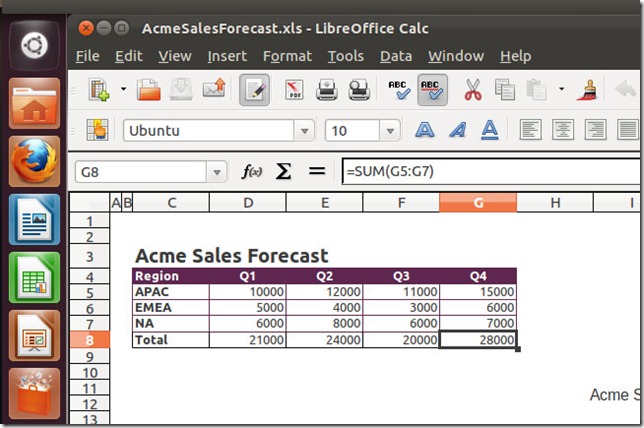
Task: Open the Paste options dropdown arrow
Action: click(x=561, y=89)
